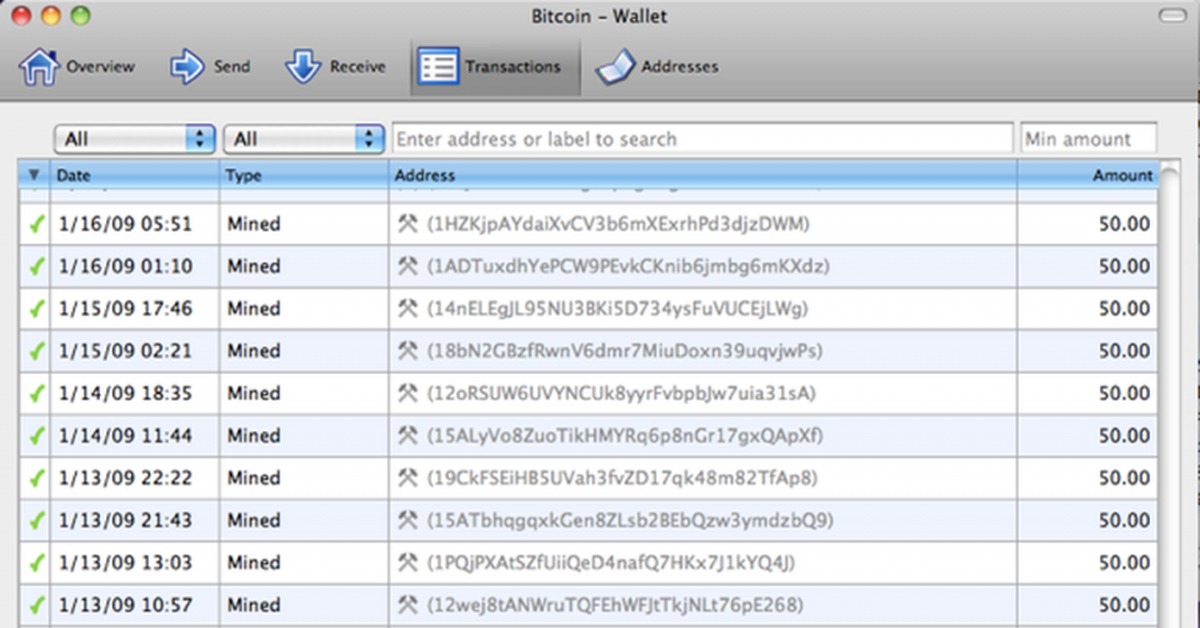This screenshot has width=1200, height=628.
Task: Click the Receive download arrow icon
Action: coord(303,67)
